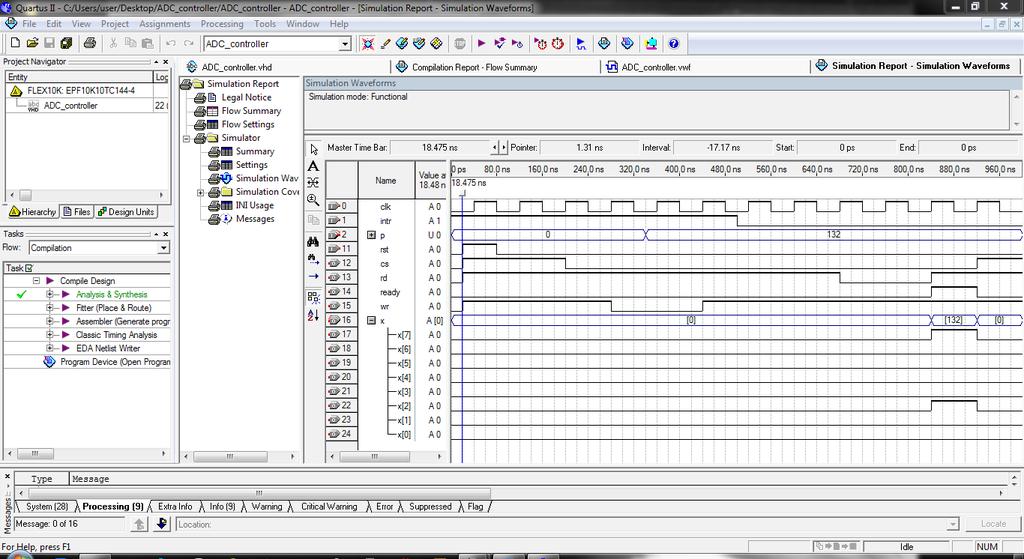Click the Pin Planner pencil icon
Screen dimensions: 1024x559
click(x=385, y=43)
